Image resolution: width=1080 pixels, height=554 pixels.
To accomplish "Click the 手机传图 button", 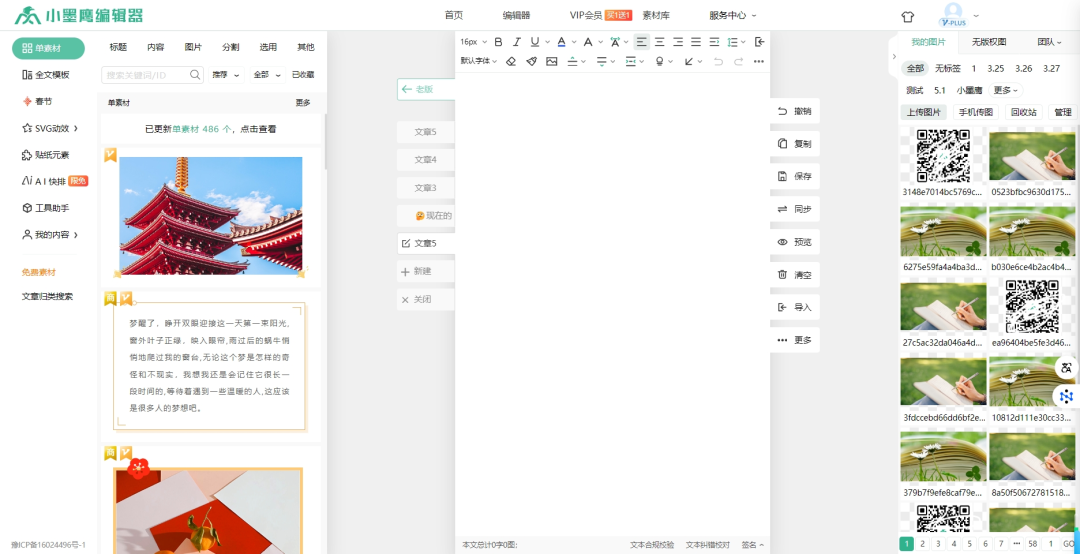I will point(976,112).
